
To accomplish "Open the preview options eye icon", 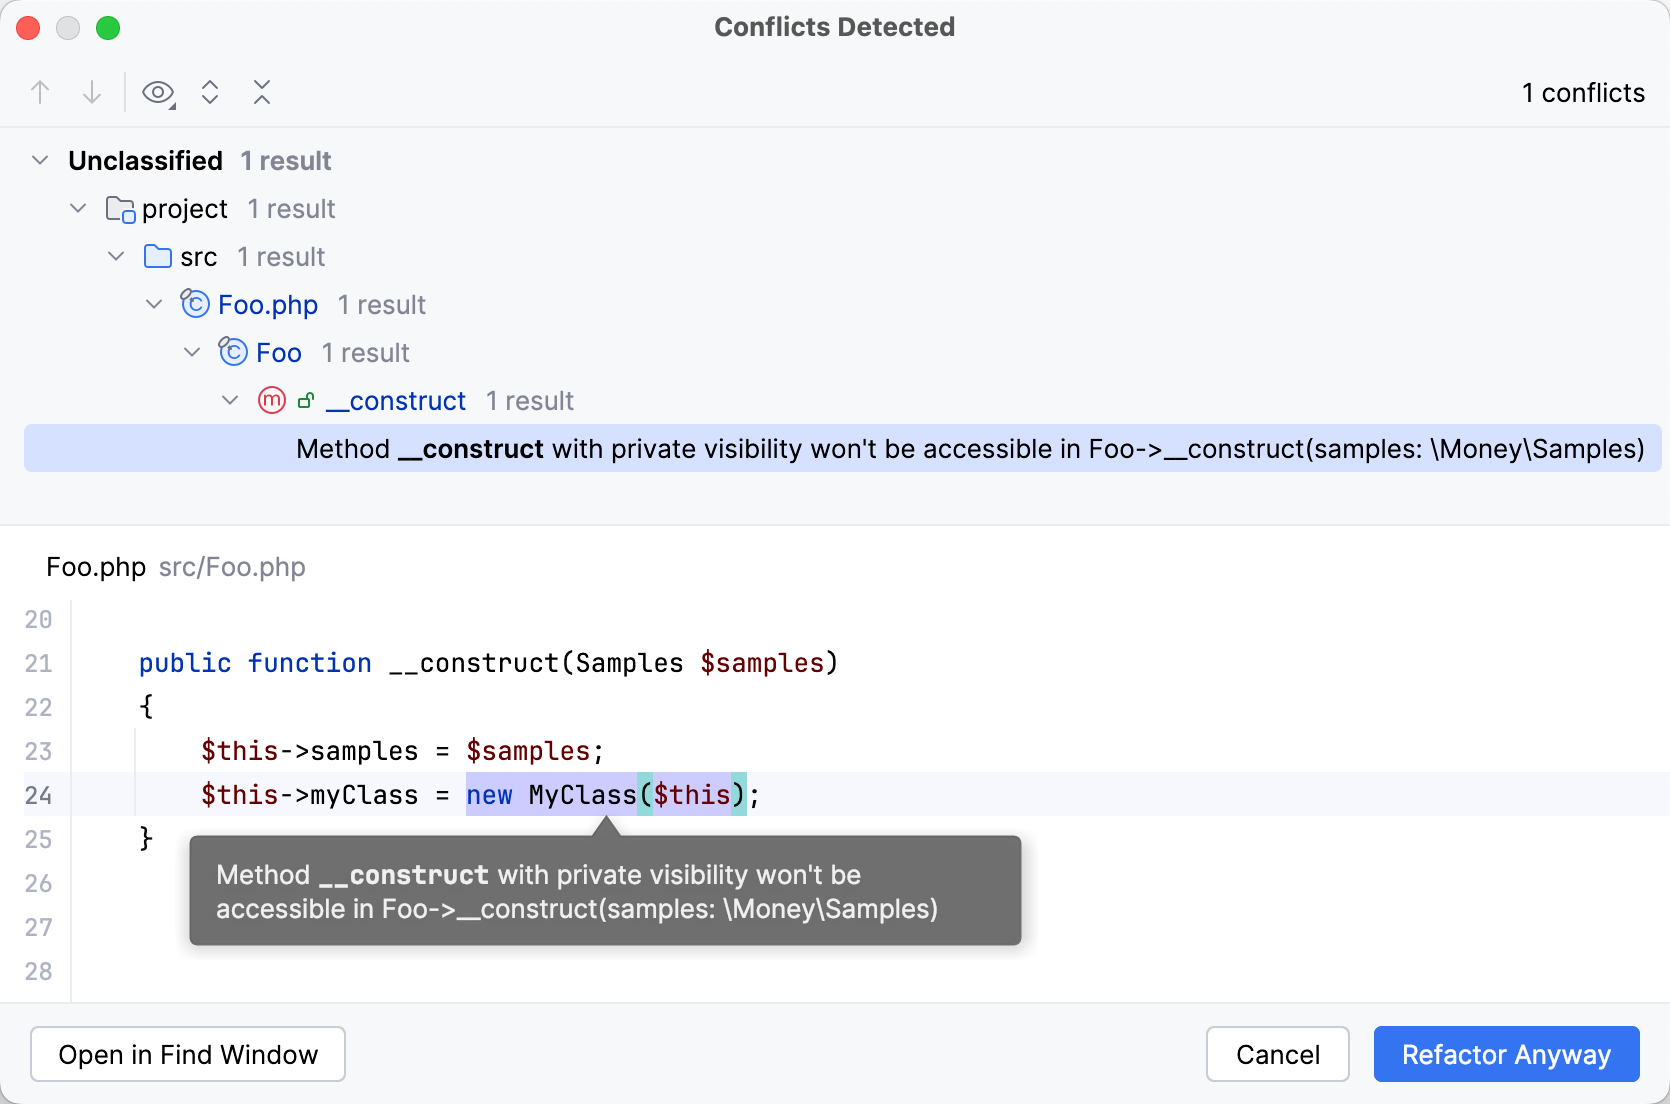I will point(158,92).
